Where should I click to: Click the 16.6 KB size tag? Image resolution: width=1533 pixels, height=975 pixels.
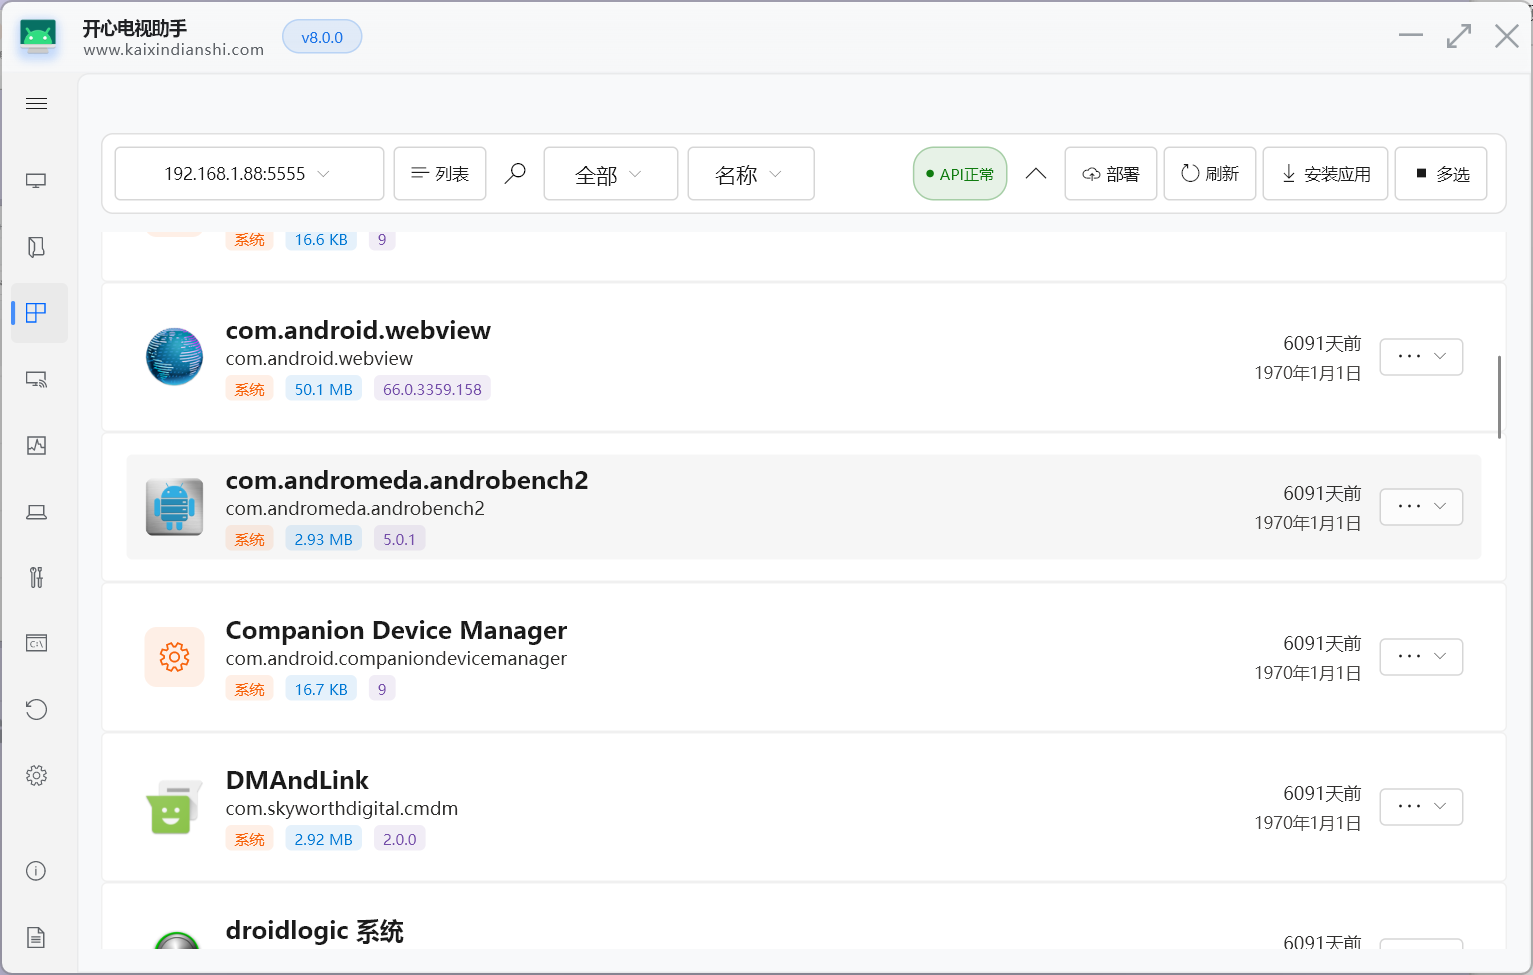(321, 240)
